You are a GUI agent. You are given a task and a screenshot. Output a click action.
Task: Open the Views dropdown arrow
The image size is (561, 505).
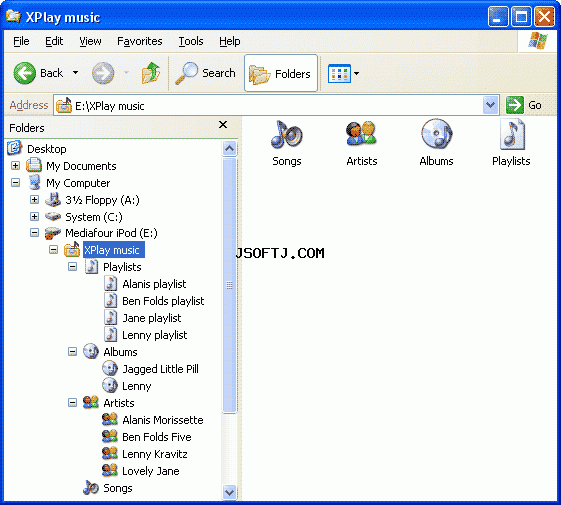(x=356, y=73)
